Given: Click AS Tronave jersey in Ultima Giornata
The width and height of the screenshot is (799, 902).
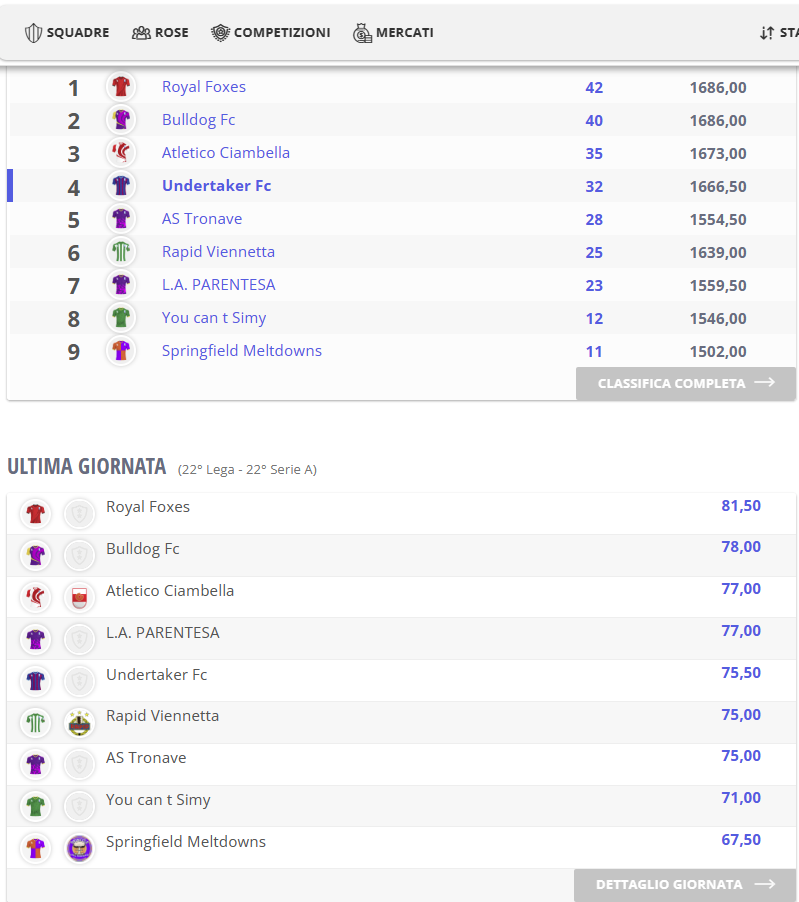Looking at the screenshot, I should tap(36, 765).
